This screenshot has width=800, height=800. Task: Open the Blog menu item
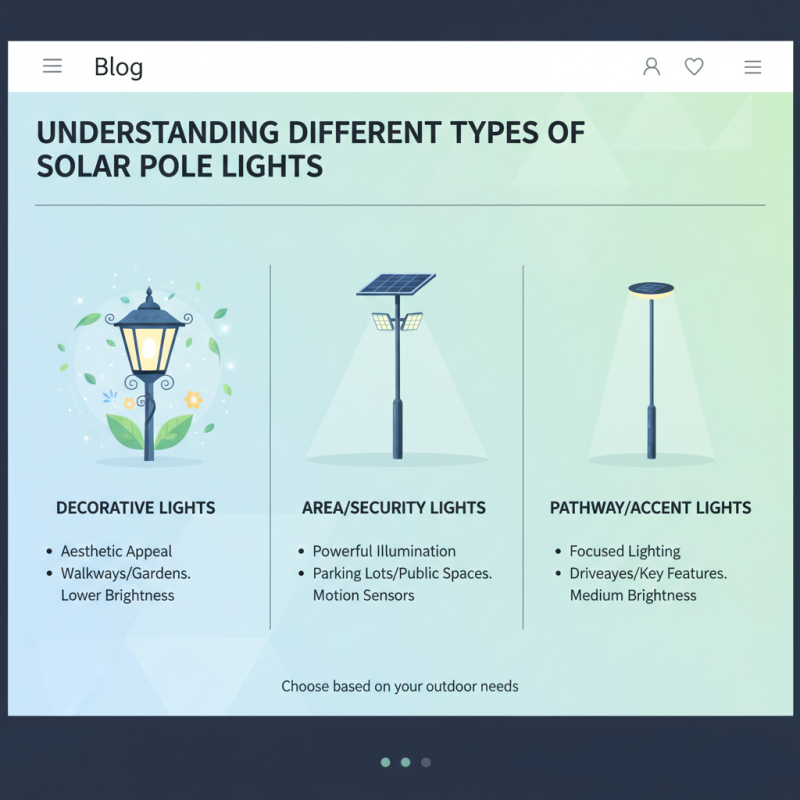click(118, 67)
